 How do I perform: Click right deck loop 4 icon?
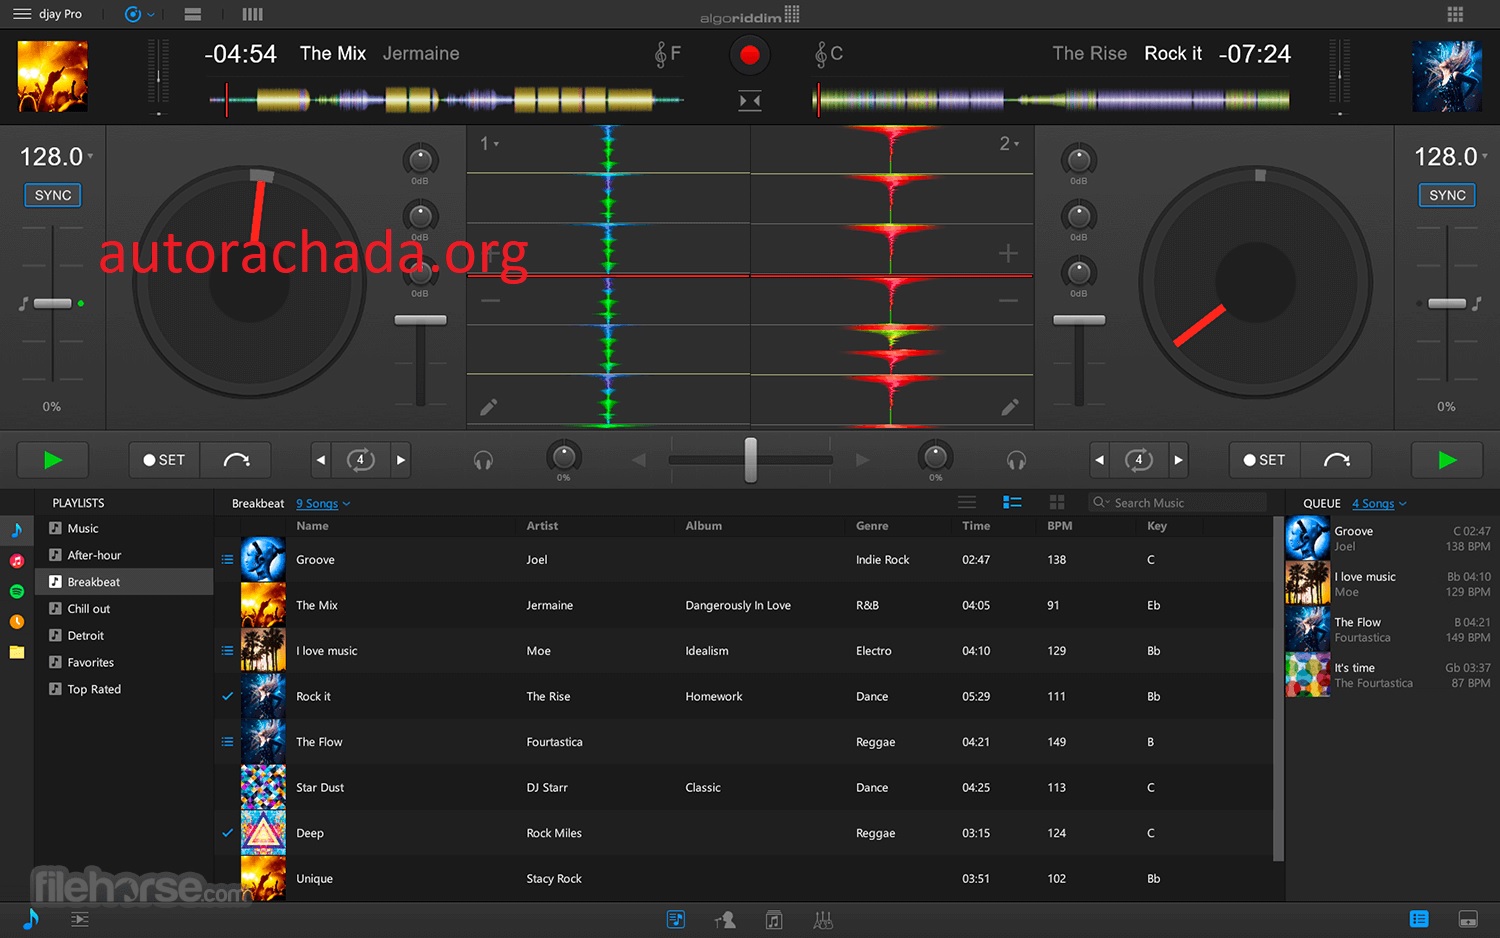[1138, 460]
